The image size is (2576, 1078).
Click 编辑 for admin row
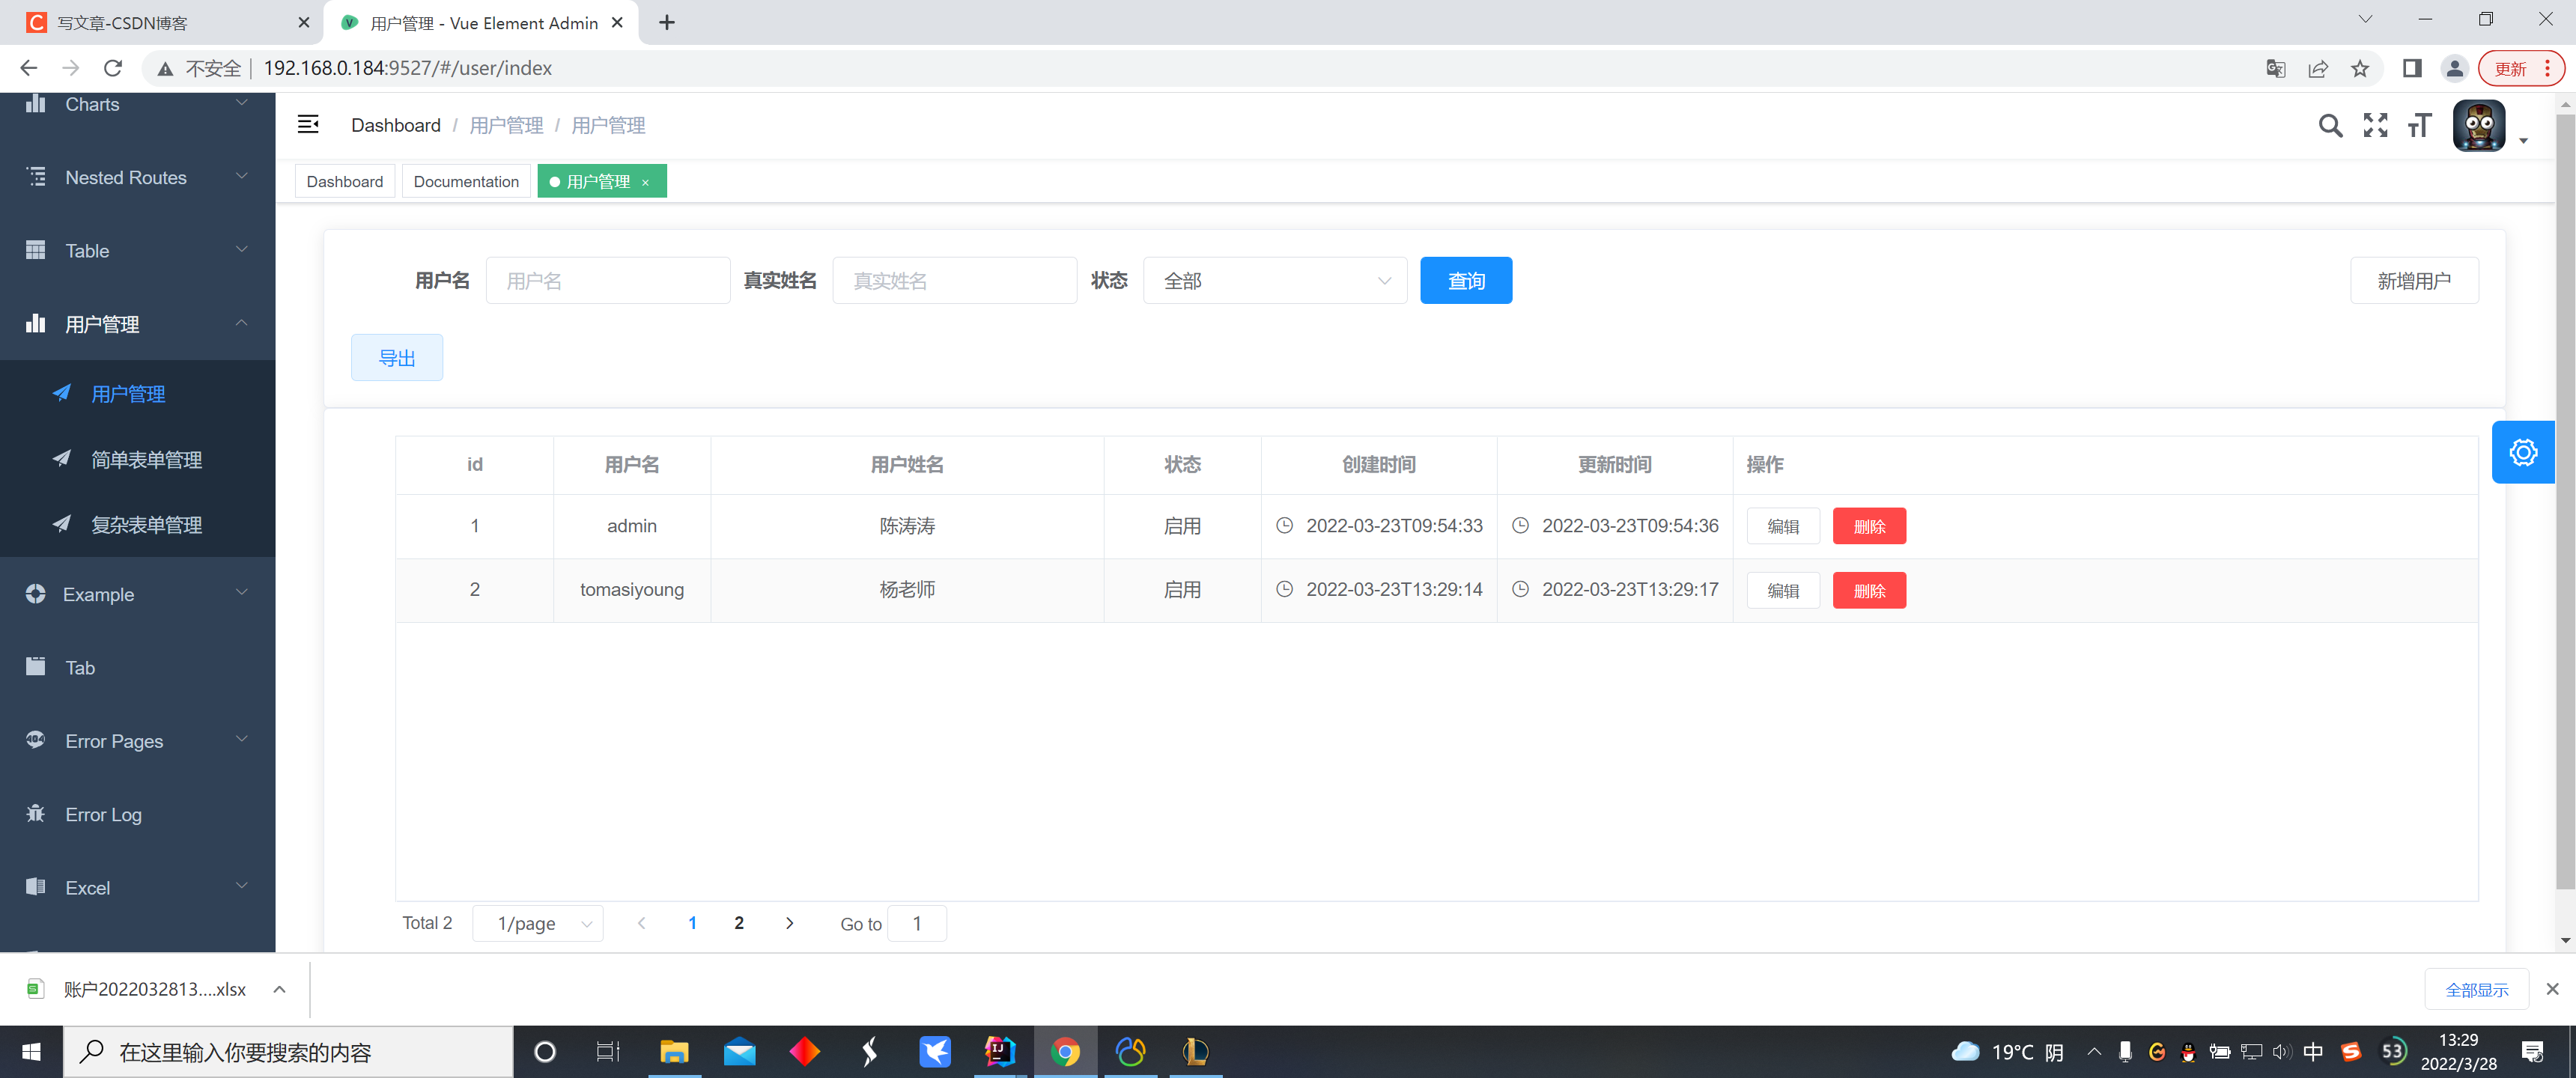coord(1782,526)
